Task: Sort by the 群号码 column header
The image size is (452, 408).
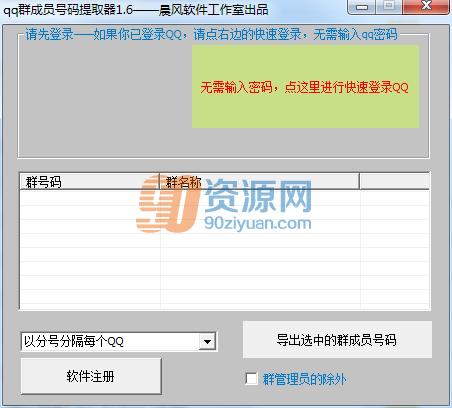Action: [x=89, y=182]
